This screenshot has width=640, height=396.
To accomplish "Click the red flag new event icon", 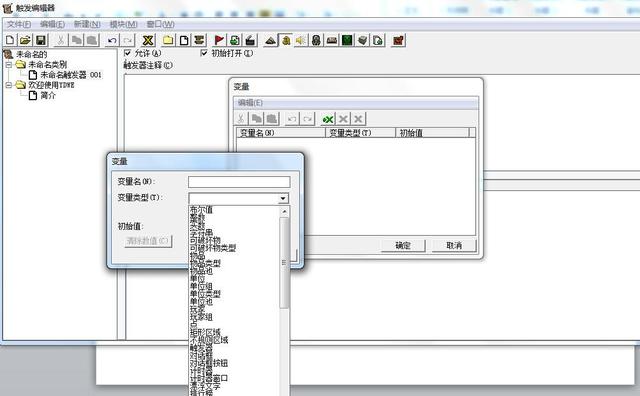I will click(x=219, y=40).
